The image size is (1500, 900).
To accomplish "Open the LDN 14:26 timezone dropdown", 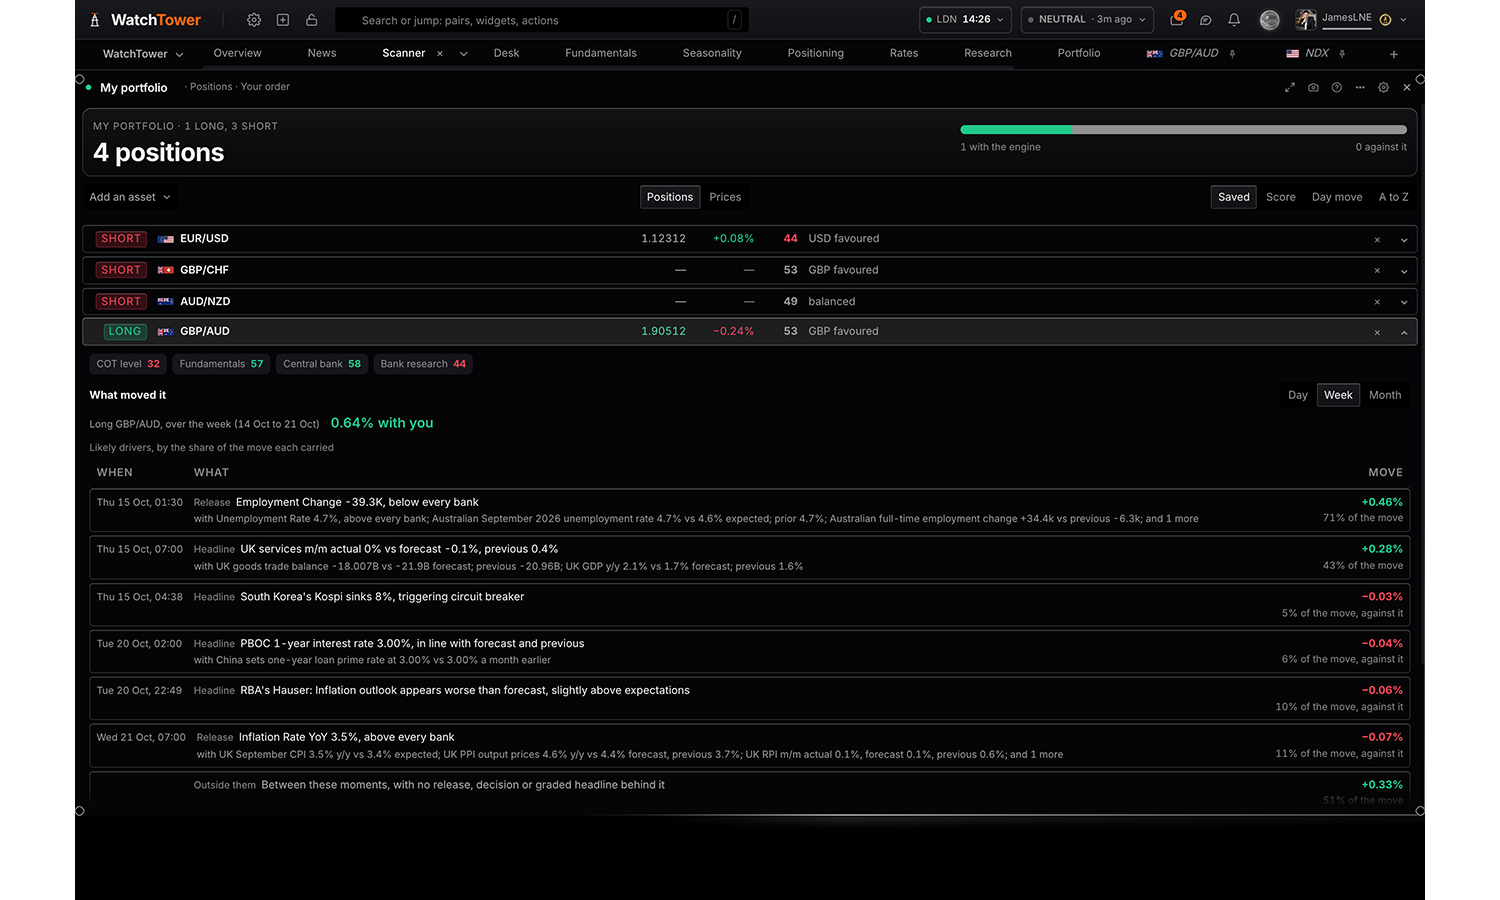I will click(965, 20).
